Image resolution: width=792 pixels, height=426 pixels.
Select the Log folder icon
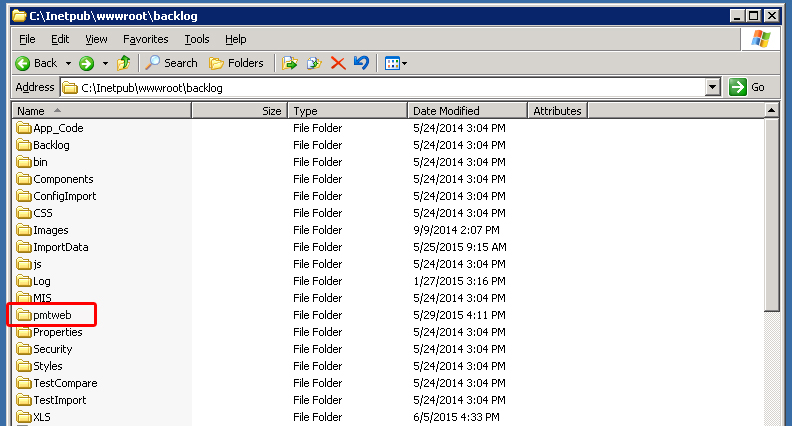24,280
